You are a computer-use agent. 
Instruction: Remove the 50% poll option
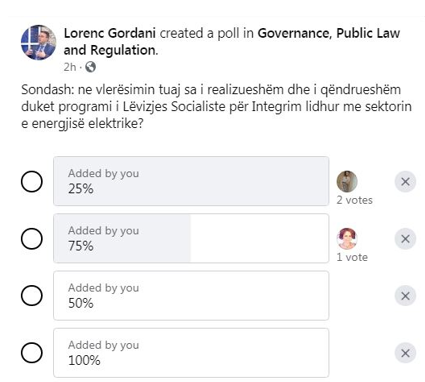[x=405, y=296]
